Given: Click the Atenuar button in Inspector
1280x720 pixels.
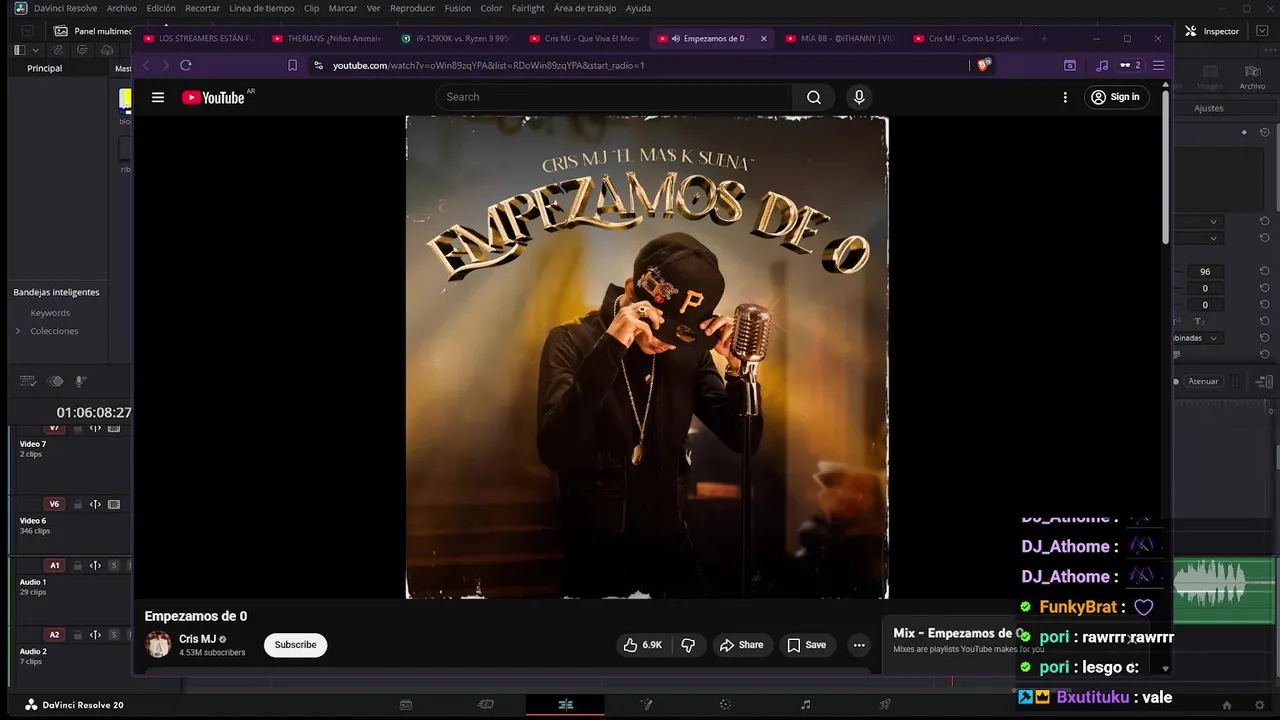Looking at the screenshot, I should point(1203,381).
